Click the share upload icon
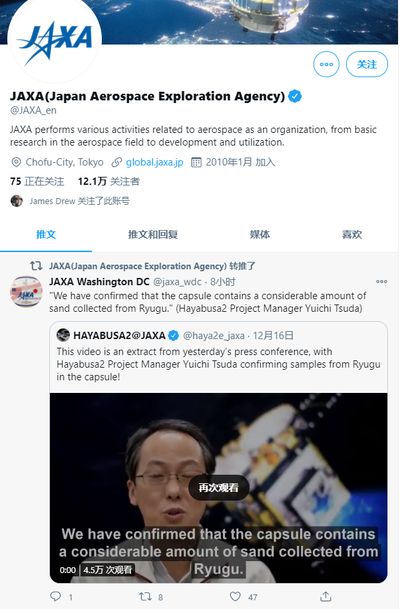Screen dimensions: 400x609 coord(325,596)
